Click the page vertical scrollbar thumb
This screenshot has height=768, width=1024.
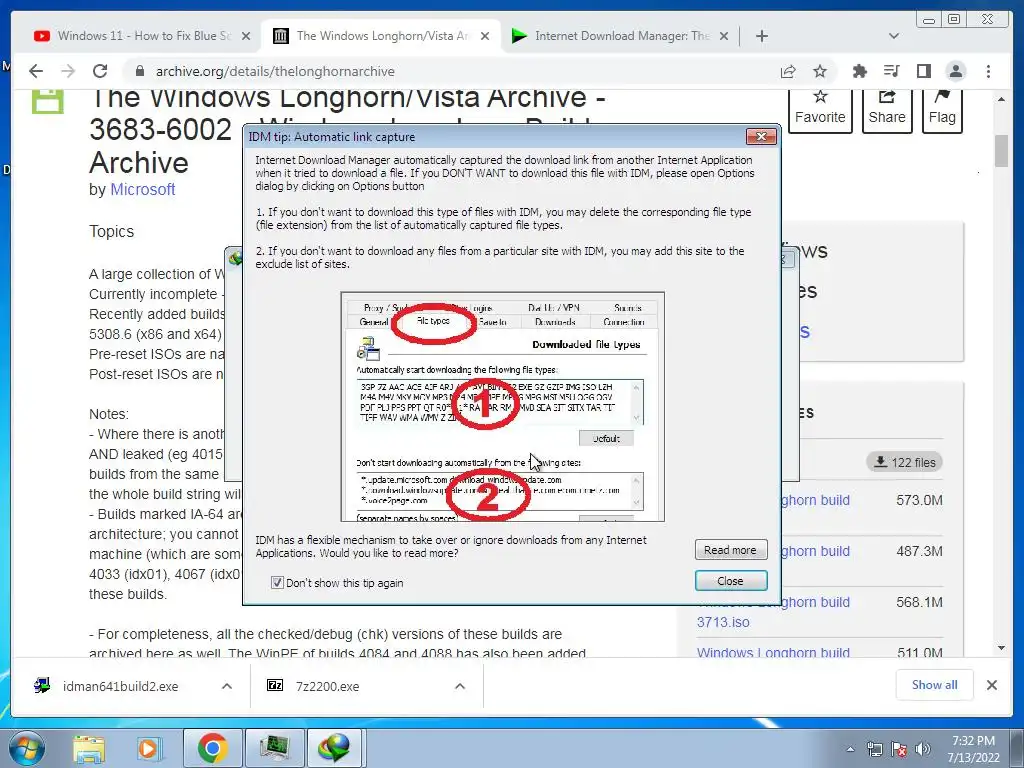click(1002, 150)
